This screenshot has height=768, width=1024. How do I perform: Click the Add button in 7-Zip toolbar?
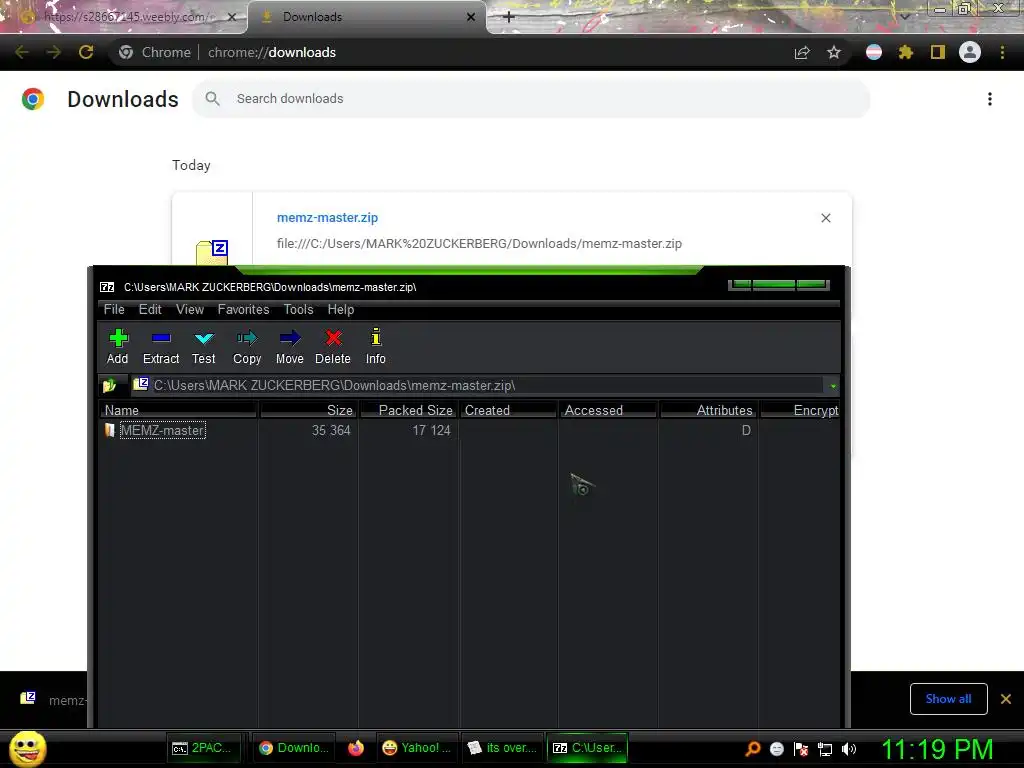(x=118, y=346)
